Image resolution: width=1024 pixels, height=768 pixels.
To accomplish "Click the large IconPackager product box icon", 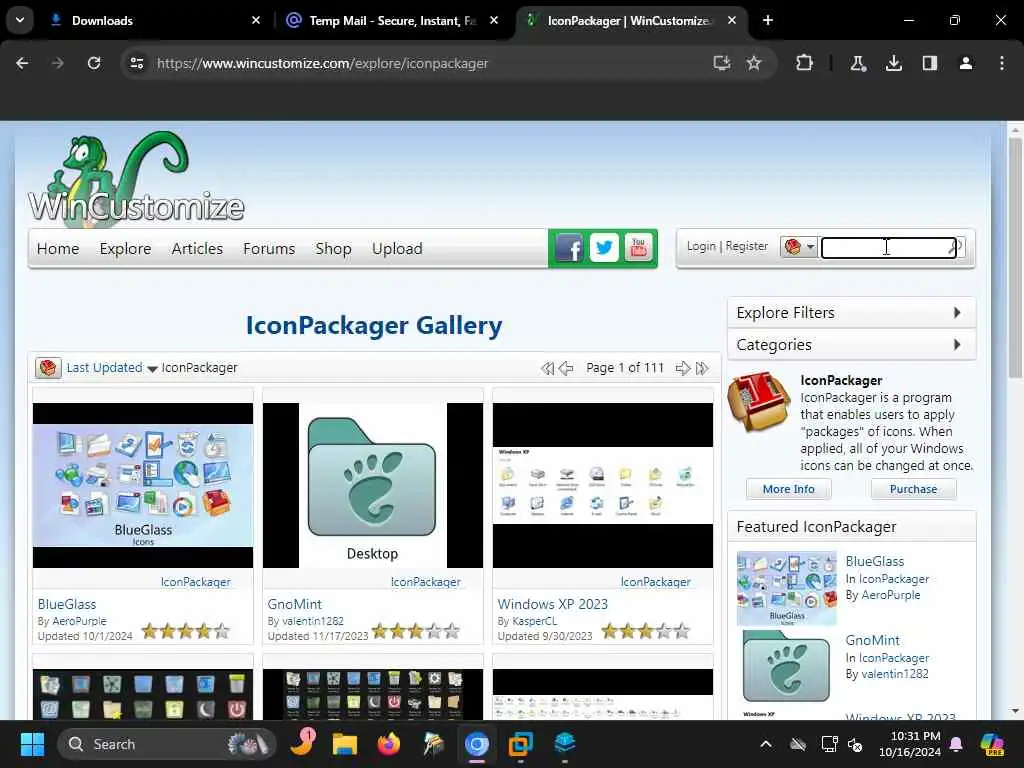I will coord(760,402).
